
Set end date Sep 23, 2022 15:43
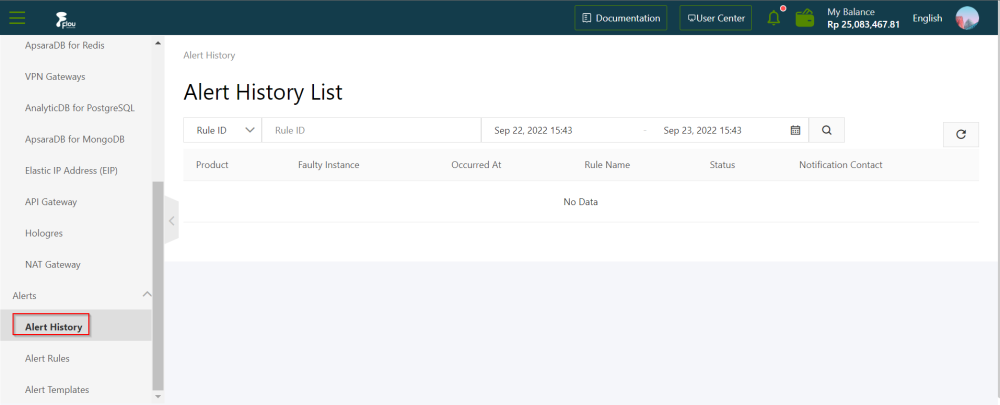(702, 130)
